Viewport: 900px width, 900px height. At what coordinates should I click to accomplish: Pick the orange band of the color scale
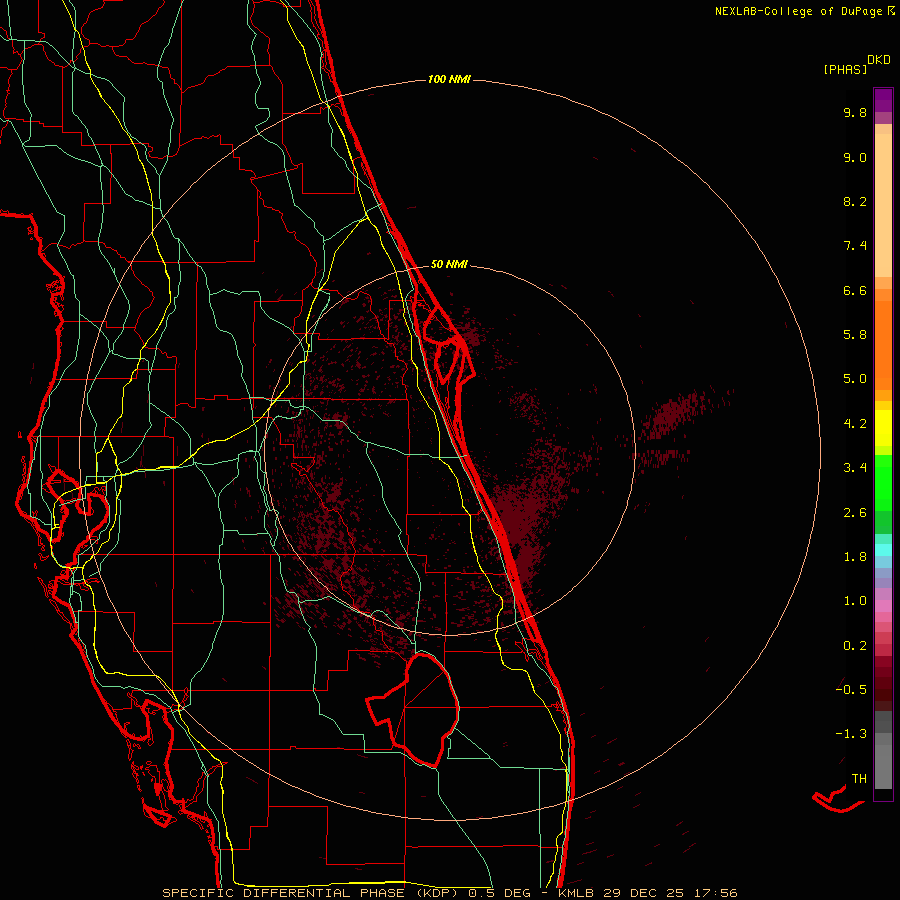[883, 344]
